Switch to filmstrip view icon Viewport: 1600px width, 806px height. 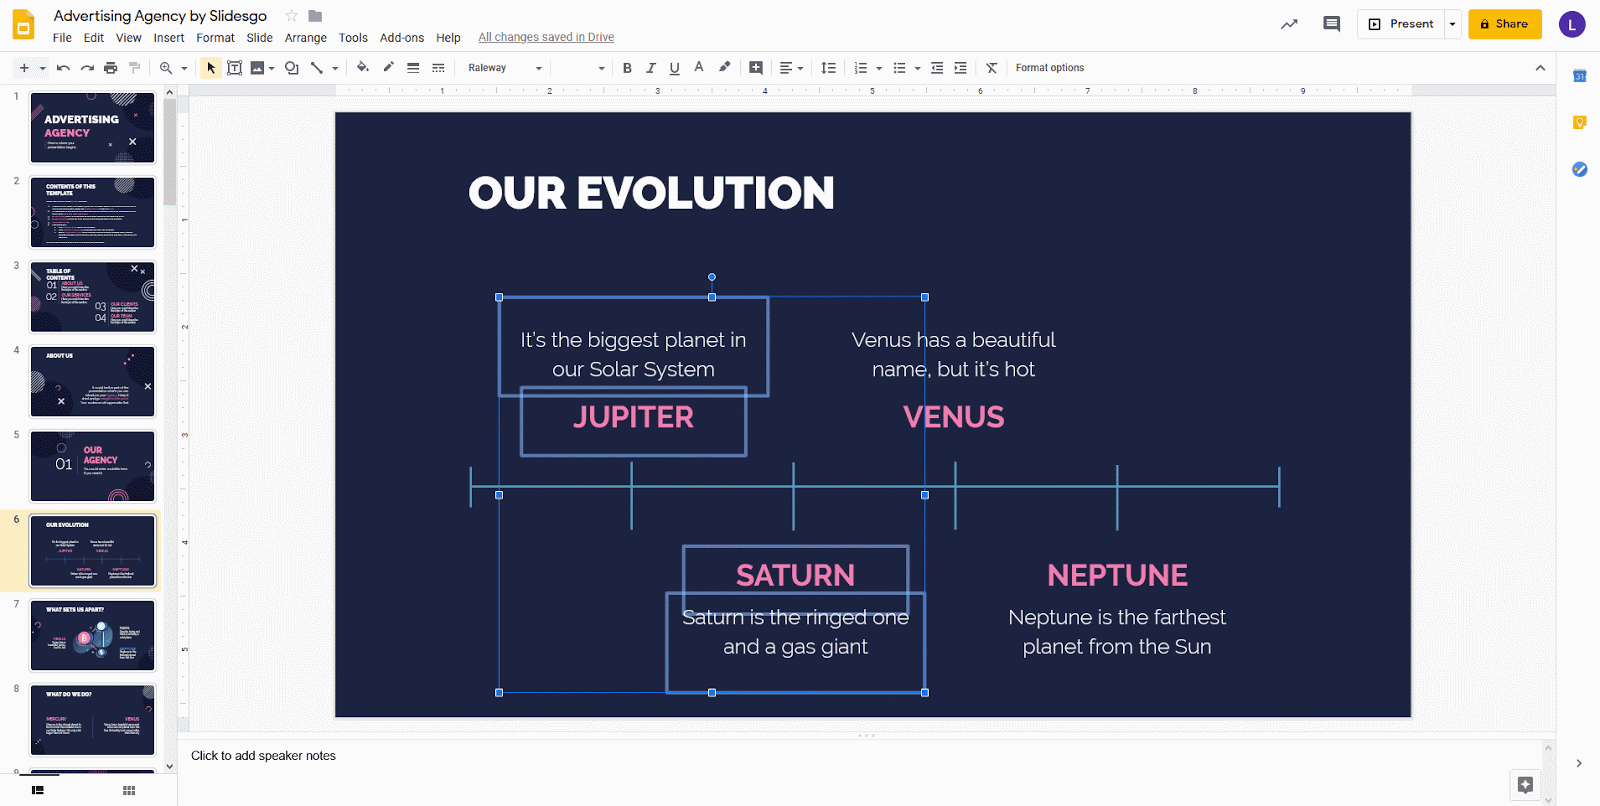click(38, 790)
